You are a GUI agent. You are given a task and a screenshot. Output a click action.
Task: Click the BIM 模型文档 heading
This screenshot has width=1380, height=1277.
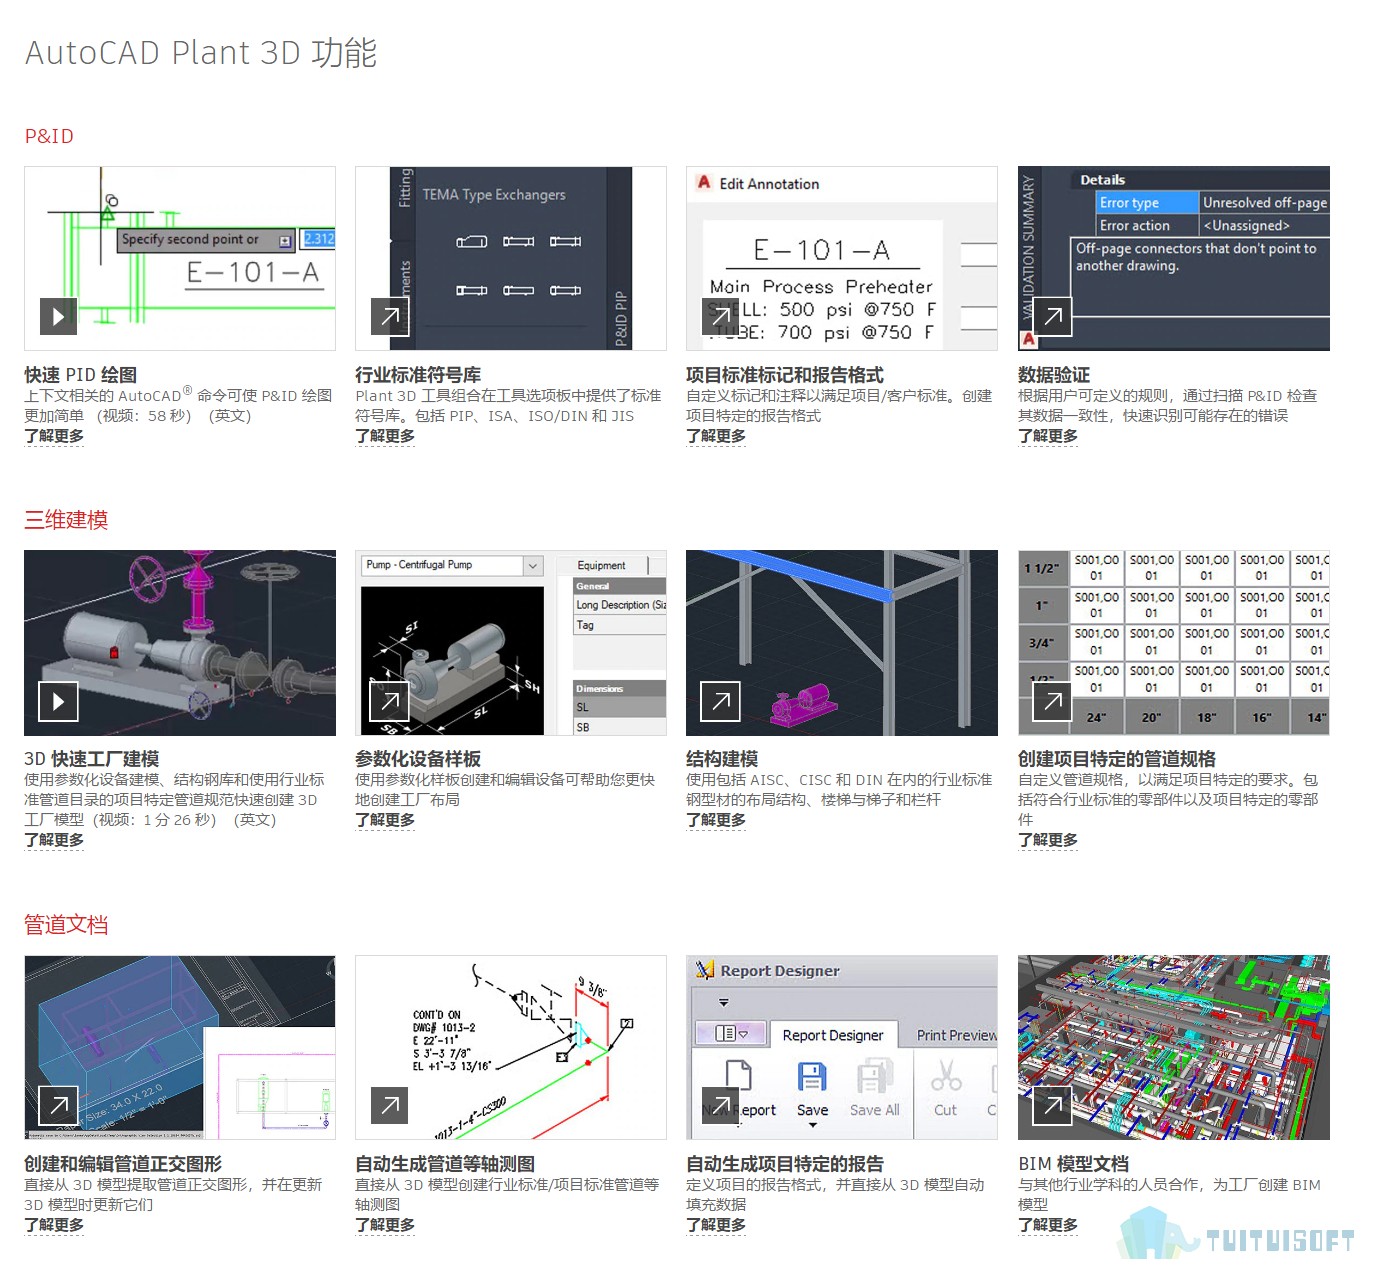(1073, 1164)
